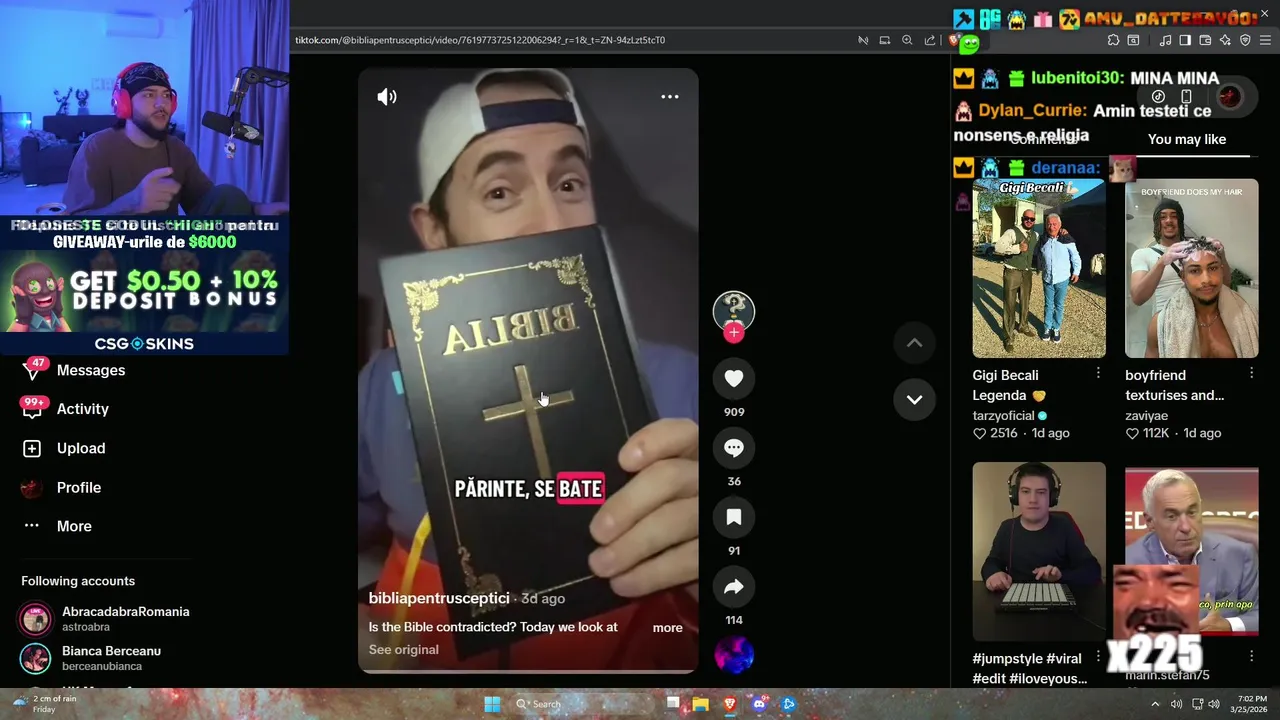The image size is (1280, 720).
Task: Go to previous video with up chevron
Action: [914, 343]
